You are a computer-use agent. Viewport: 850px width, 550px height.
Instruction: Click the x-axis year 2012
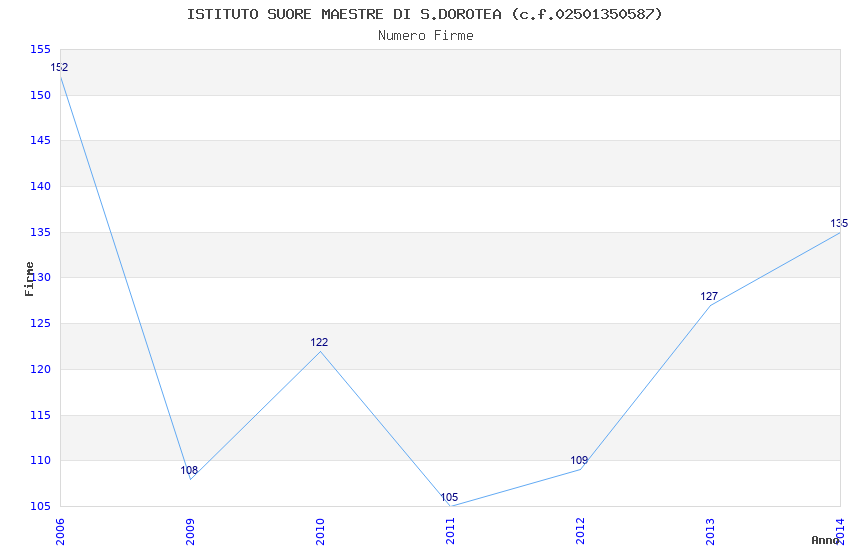pyautogui.click(x=580, y=532)
